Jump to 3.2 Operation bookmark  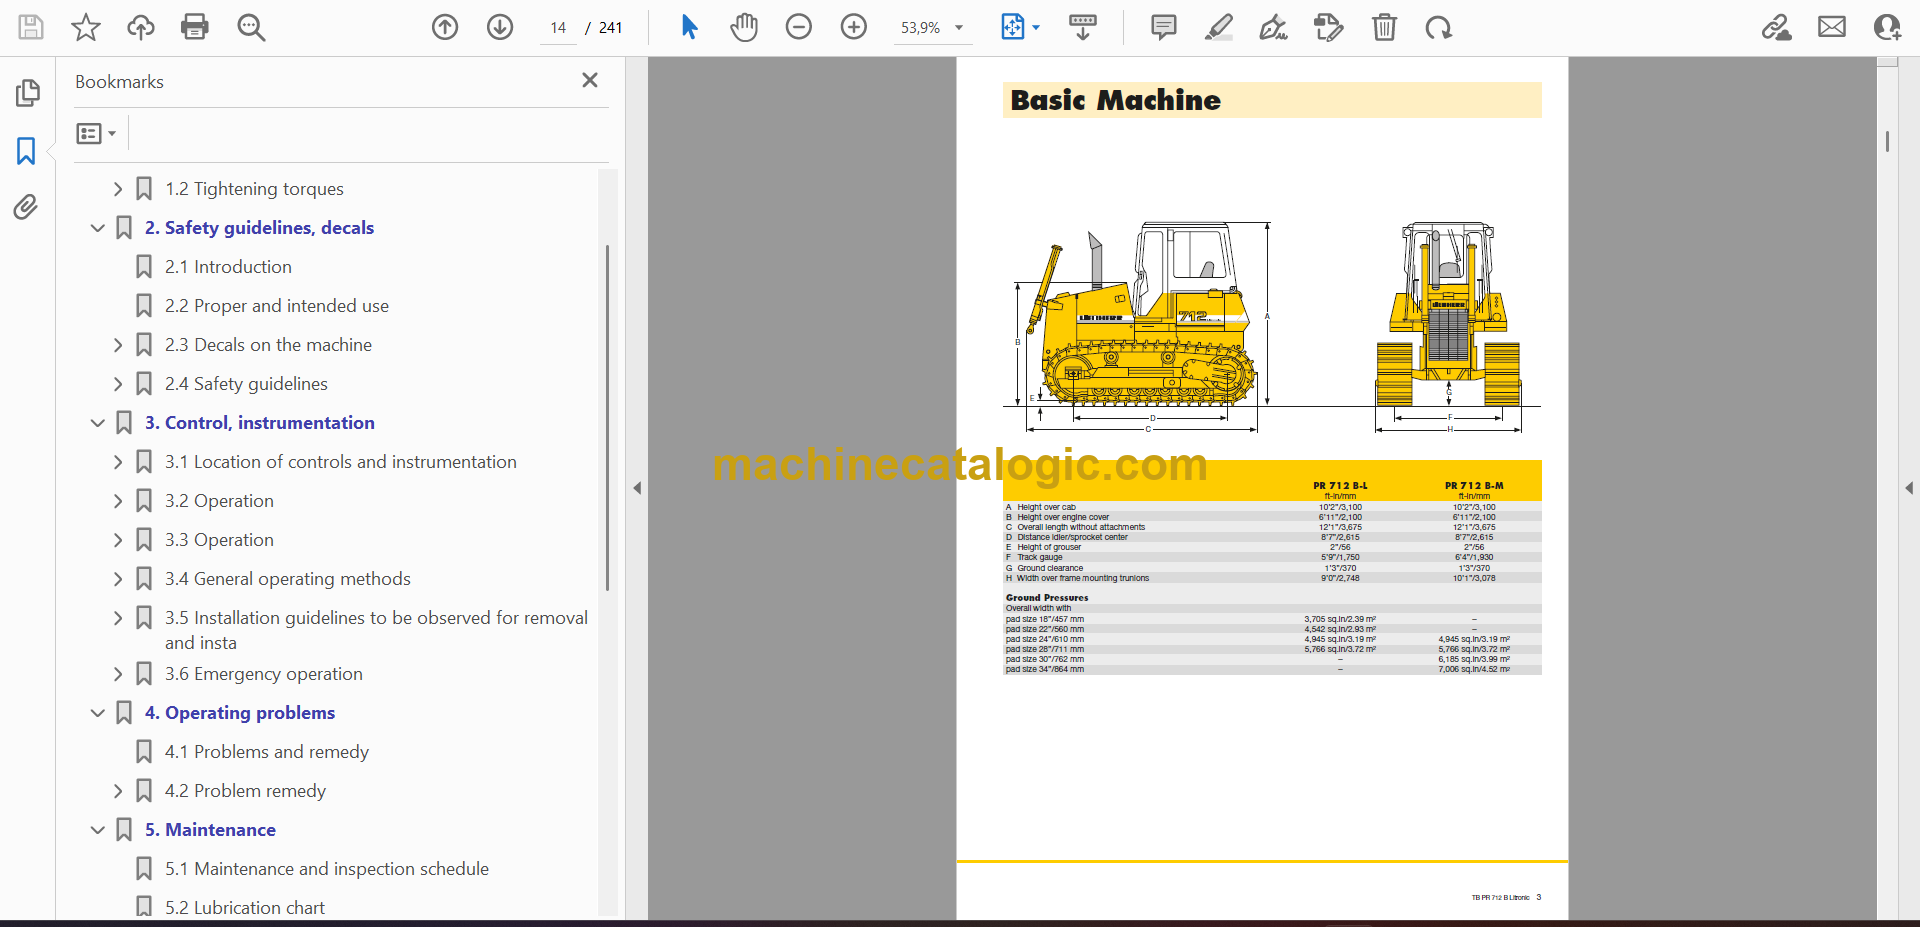click(x=219, y=501)
